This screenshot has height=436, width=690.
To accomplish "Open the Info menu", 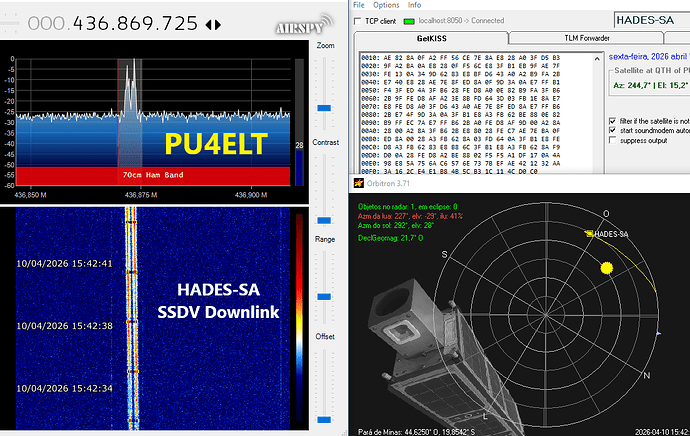I will (x=415, y=5).
